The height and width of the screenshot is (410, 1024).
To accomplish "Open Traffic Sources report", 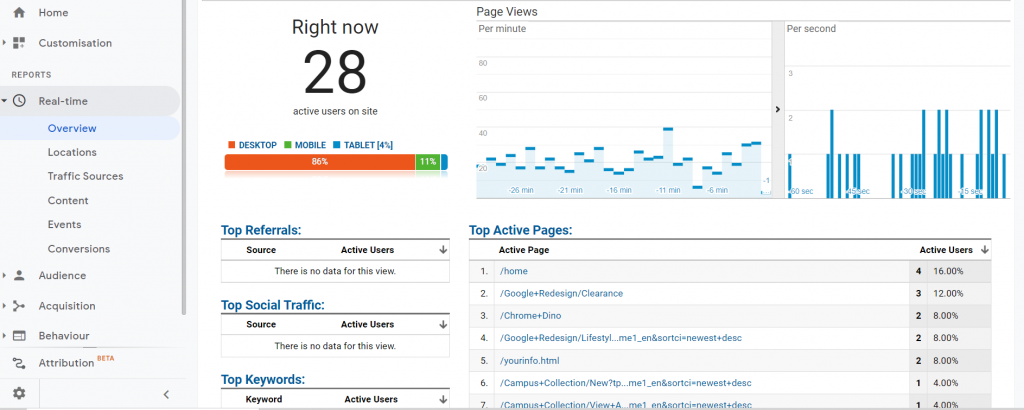I will pyautogui.click(x=85, y=176).
